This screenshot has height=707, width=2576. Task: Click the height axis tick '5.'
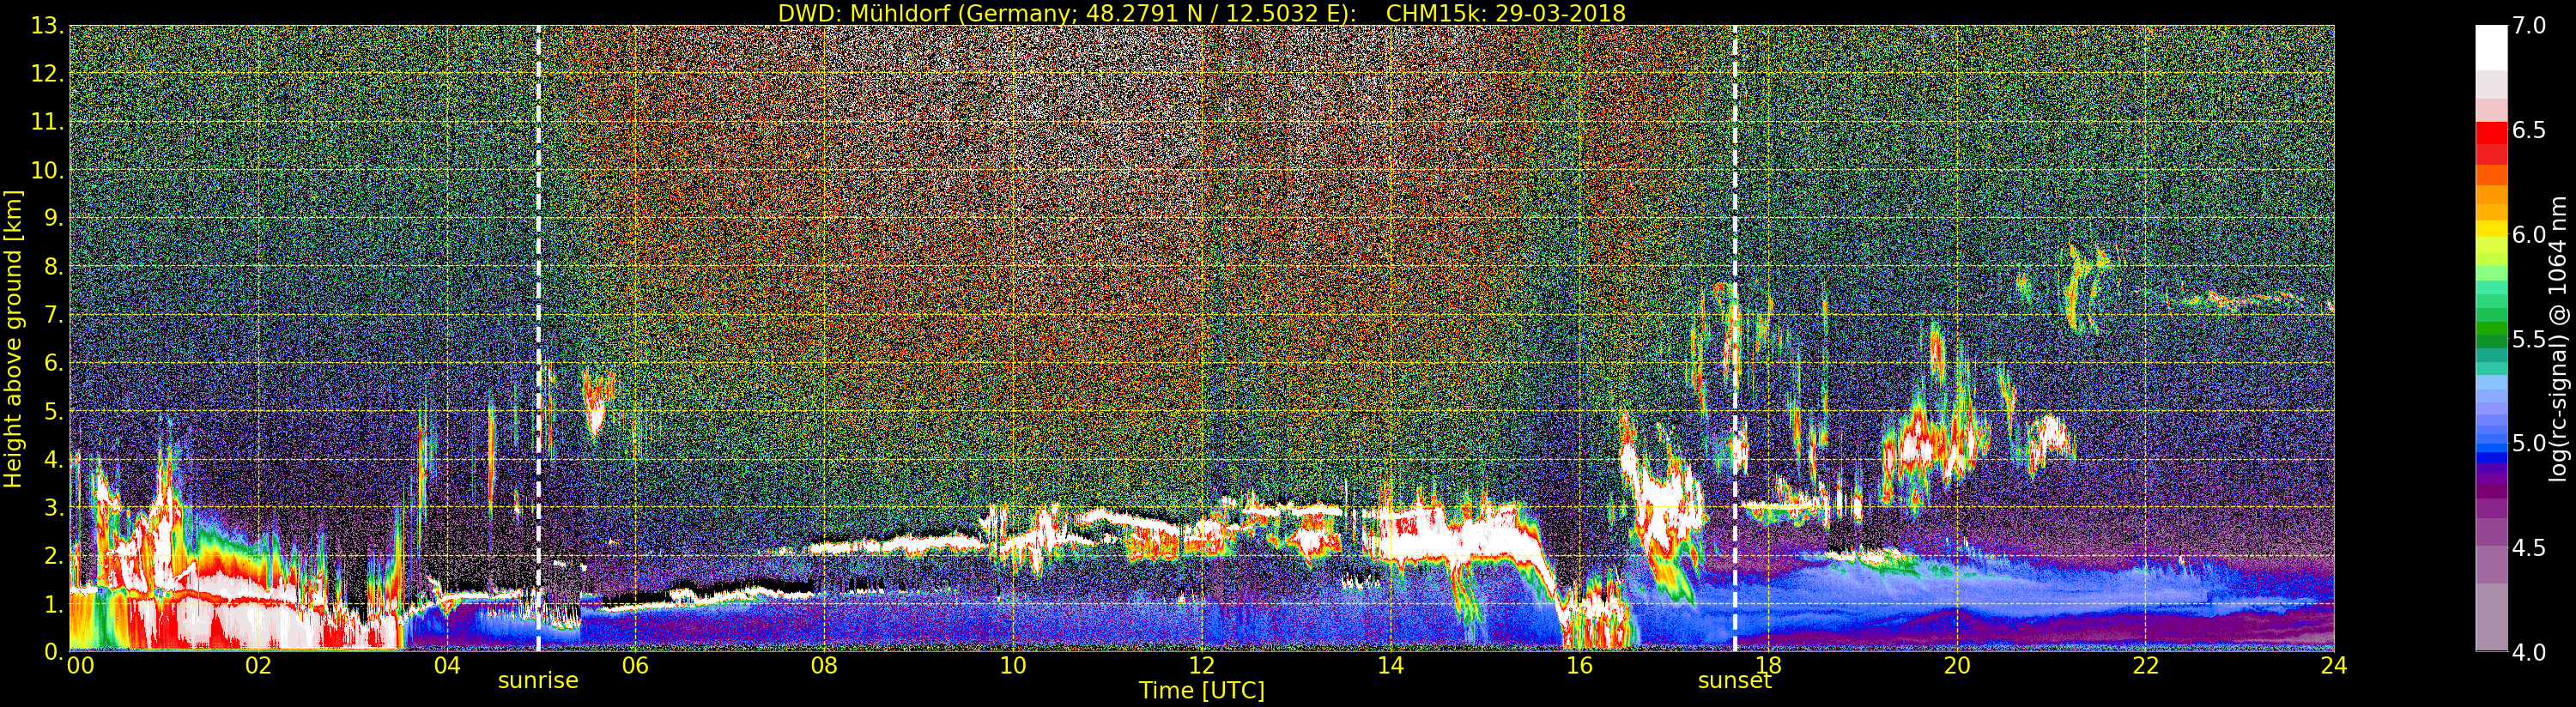point(54,411)
